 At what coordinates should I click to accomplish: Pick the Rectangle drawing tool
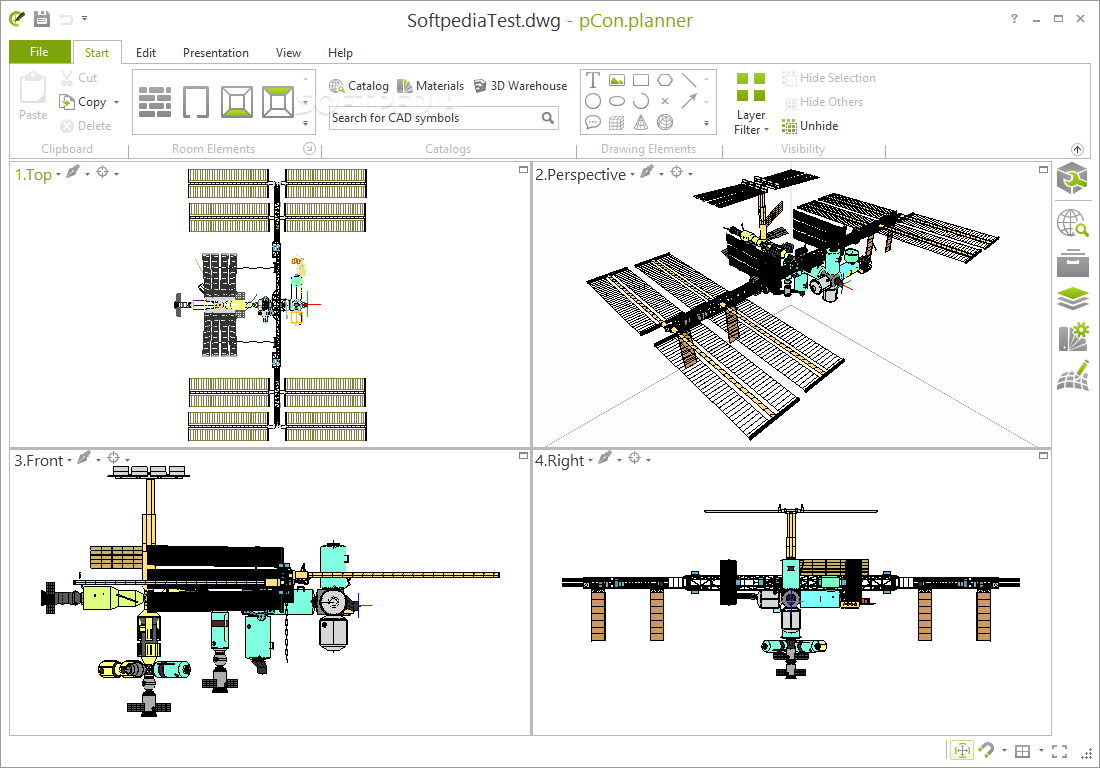coord(640,80)
